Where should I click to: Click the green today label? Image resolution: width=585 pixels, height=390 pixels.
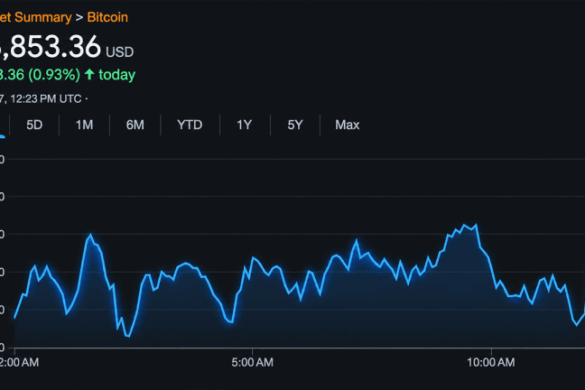117,75
